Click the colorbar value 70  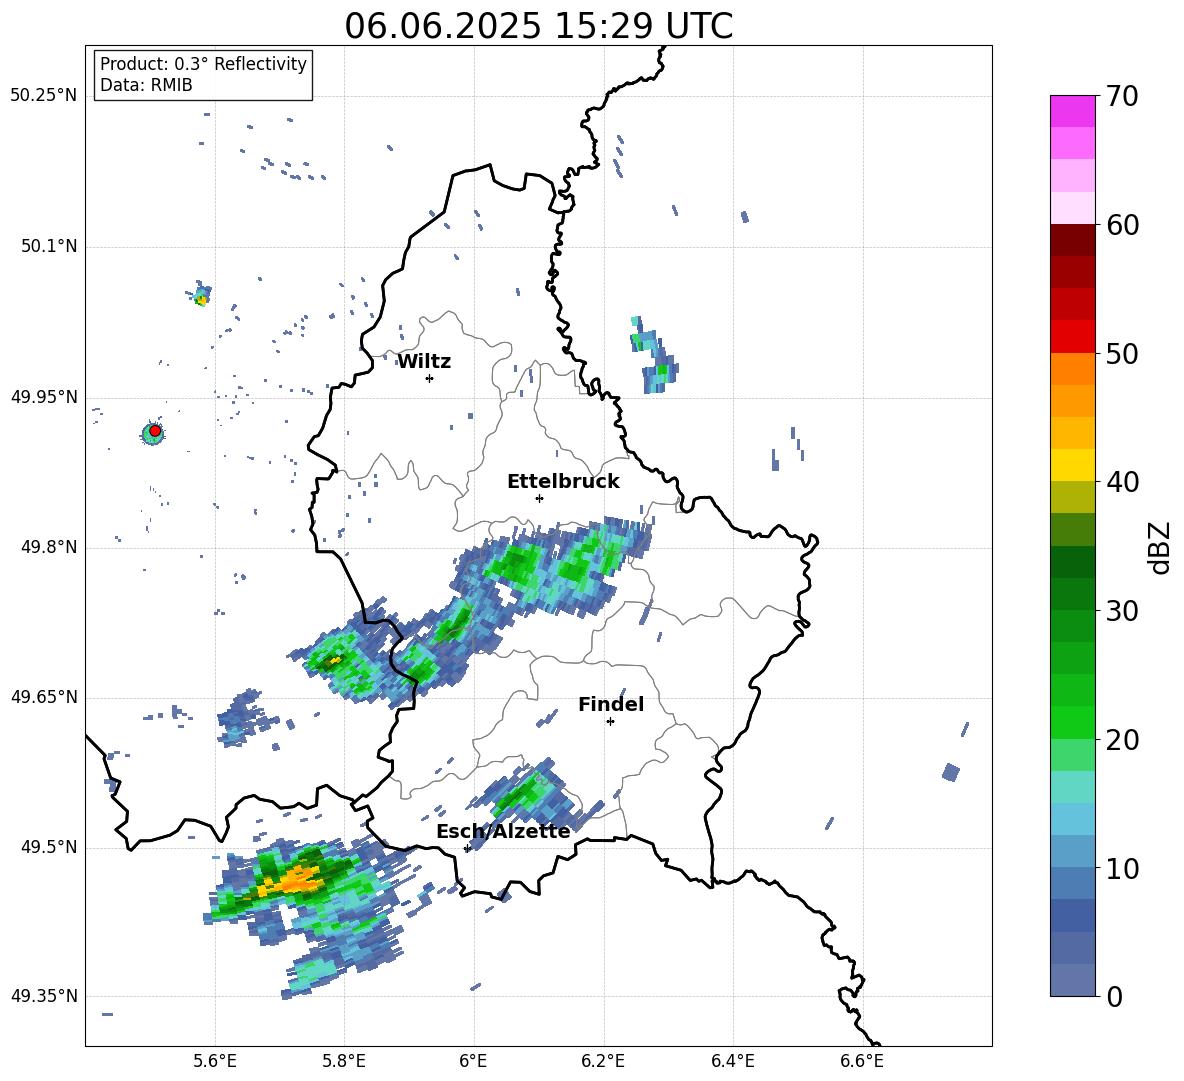(x=1121, y=96)
